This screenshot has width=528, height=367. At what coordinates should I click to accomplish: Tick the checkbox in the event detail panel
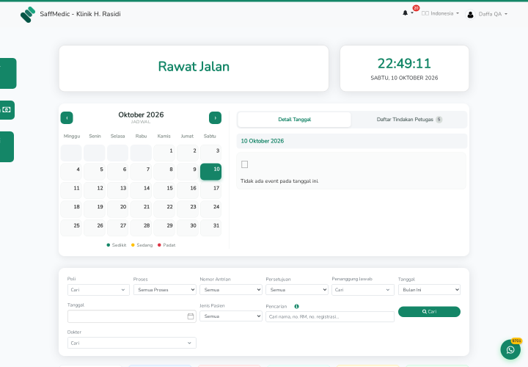pos(244,164)
